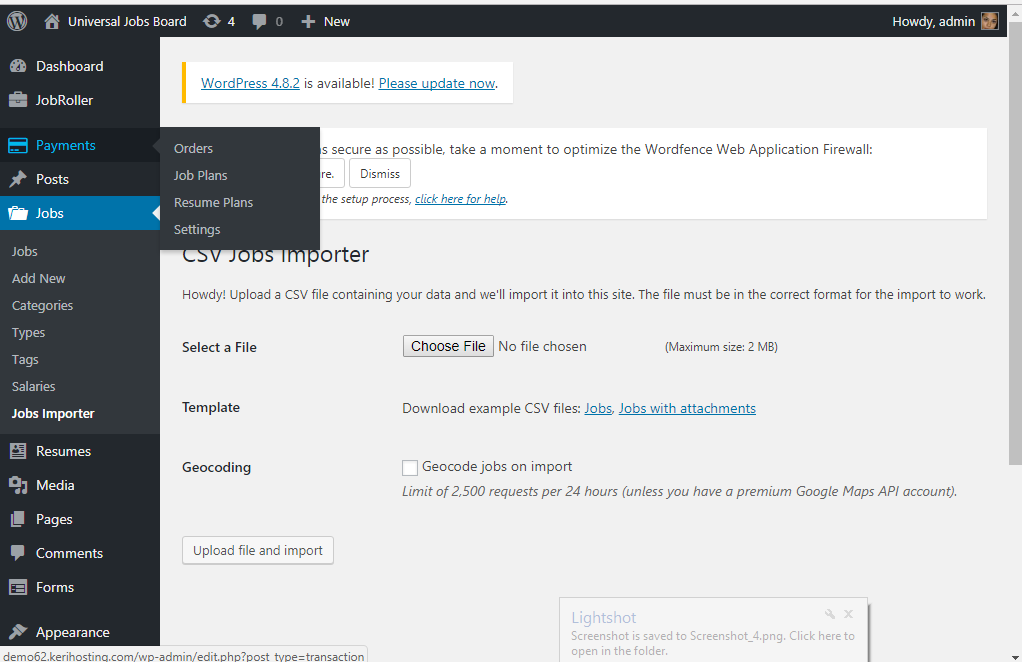The height and width of the screenshot is (662, 1022).
Task: Open Types under Jobs
Action: (x=28, y=333)
